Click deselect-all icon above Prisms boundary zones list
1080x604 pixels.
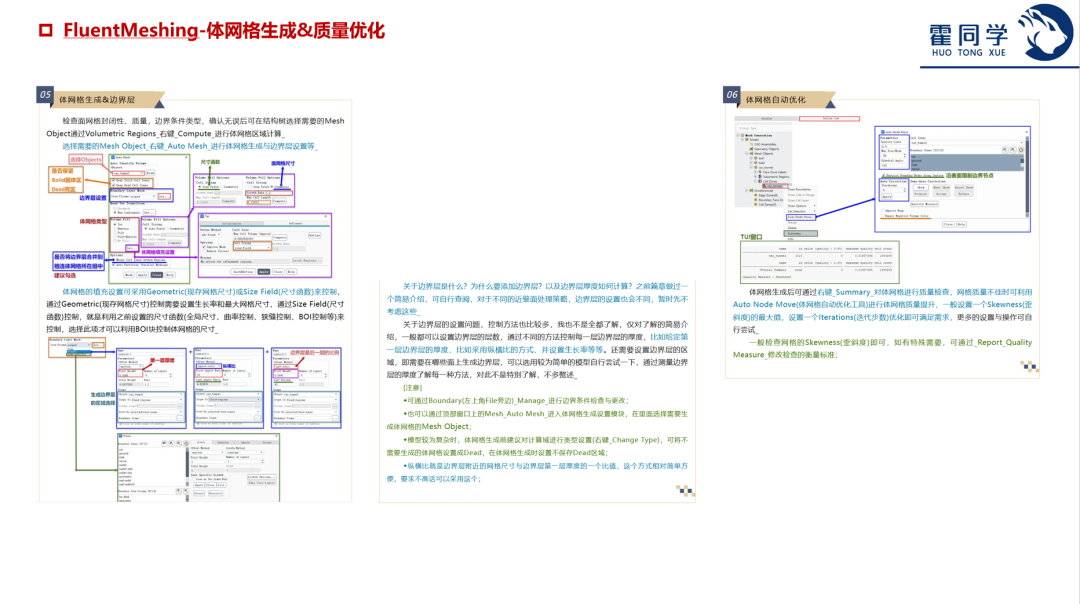tap(179, 444)
